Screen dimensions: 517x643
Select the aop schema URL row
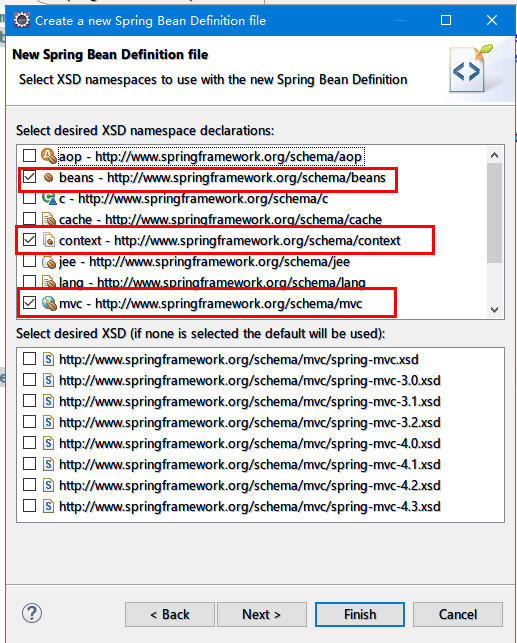pyautogui.click(x=211, y=156)
